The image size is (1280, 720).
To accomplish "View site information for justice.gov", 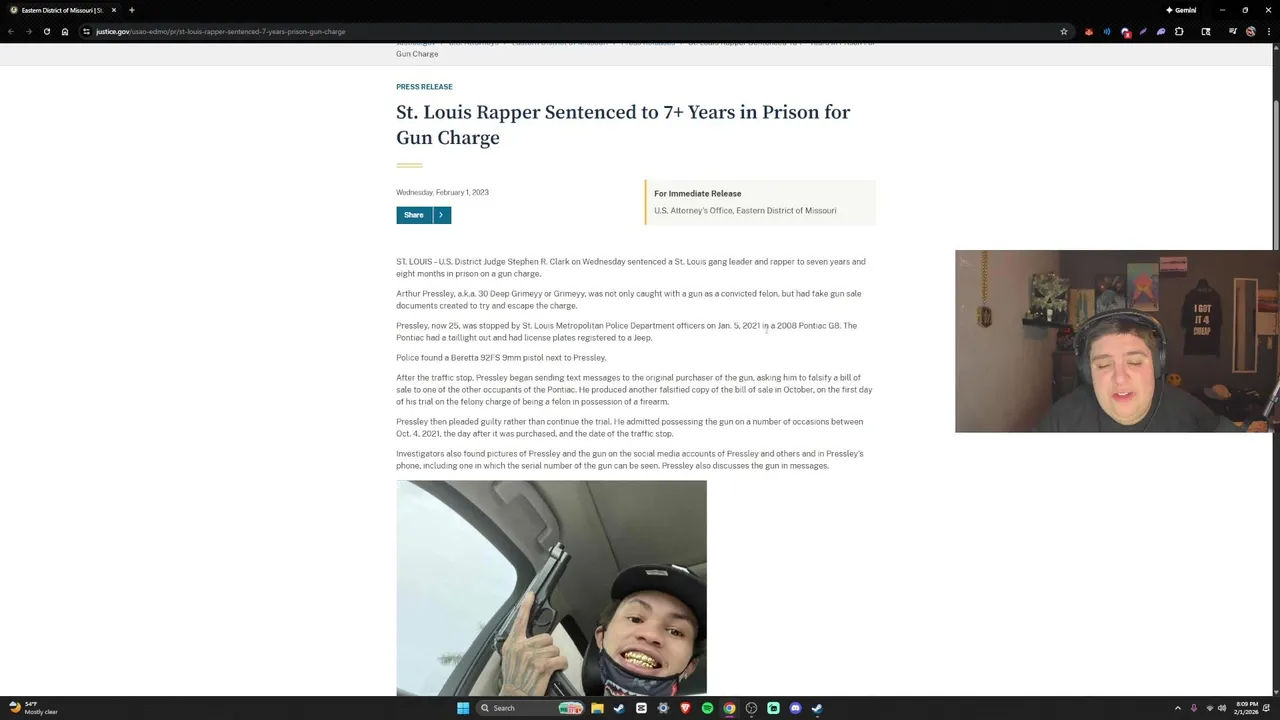I will [x=86, y=31].
